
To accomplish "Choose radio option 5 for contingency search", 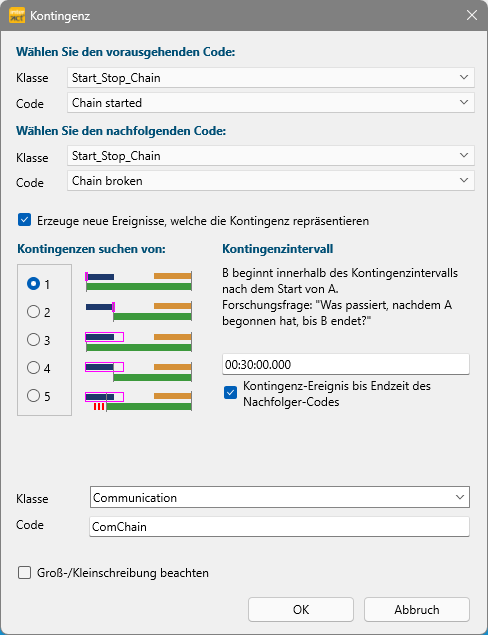I will [x=33, y=395].
